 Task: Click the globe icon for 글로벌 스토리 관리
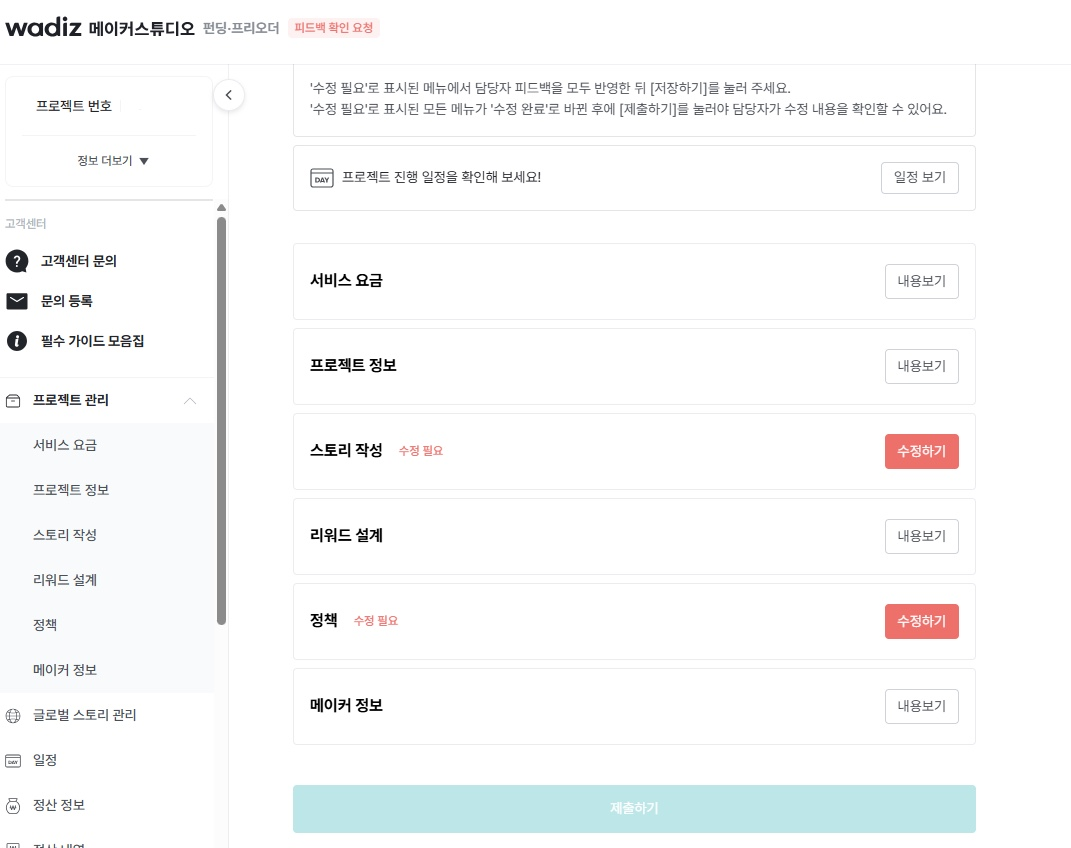pos(14,715)
